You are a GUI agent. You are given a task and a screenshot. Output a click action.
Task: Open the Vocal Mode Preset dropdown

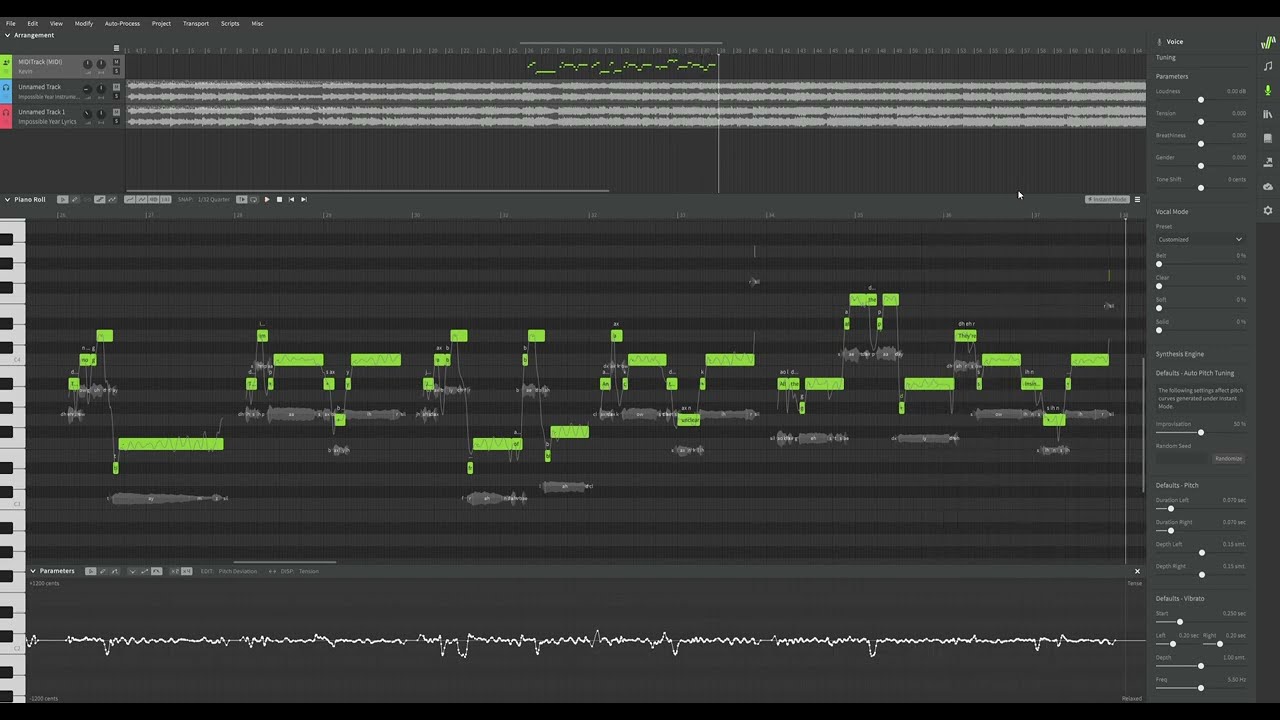click(1200, 239)
